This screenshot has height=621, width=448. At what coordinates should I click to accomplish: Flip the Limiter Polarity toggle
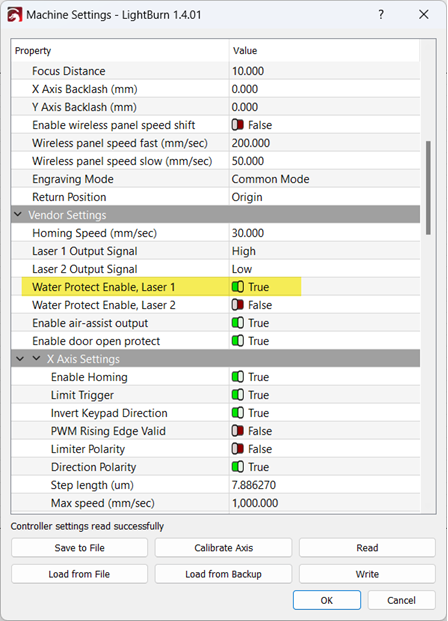pos(238,449)
